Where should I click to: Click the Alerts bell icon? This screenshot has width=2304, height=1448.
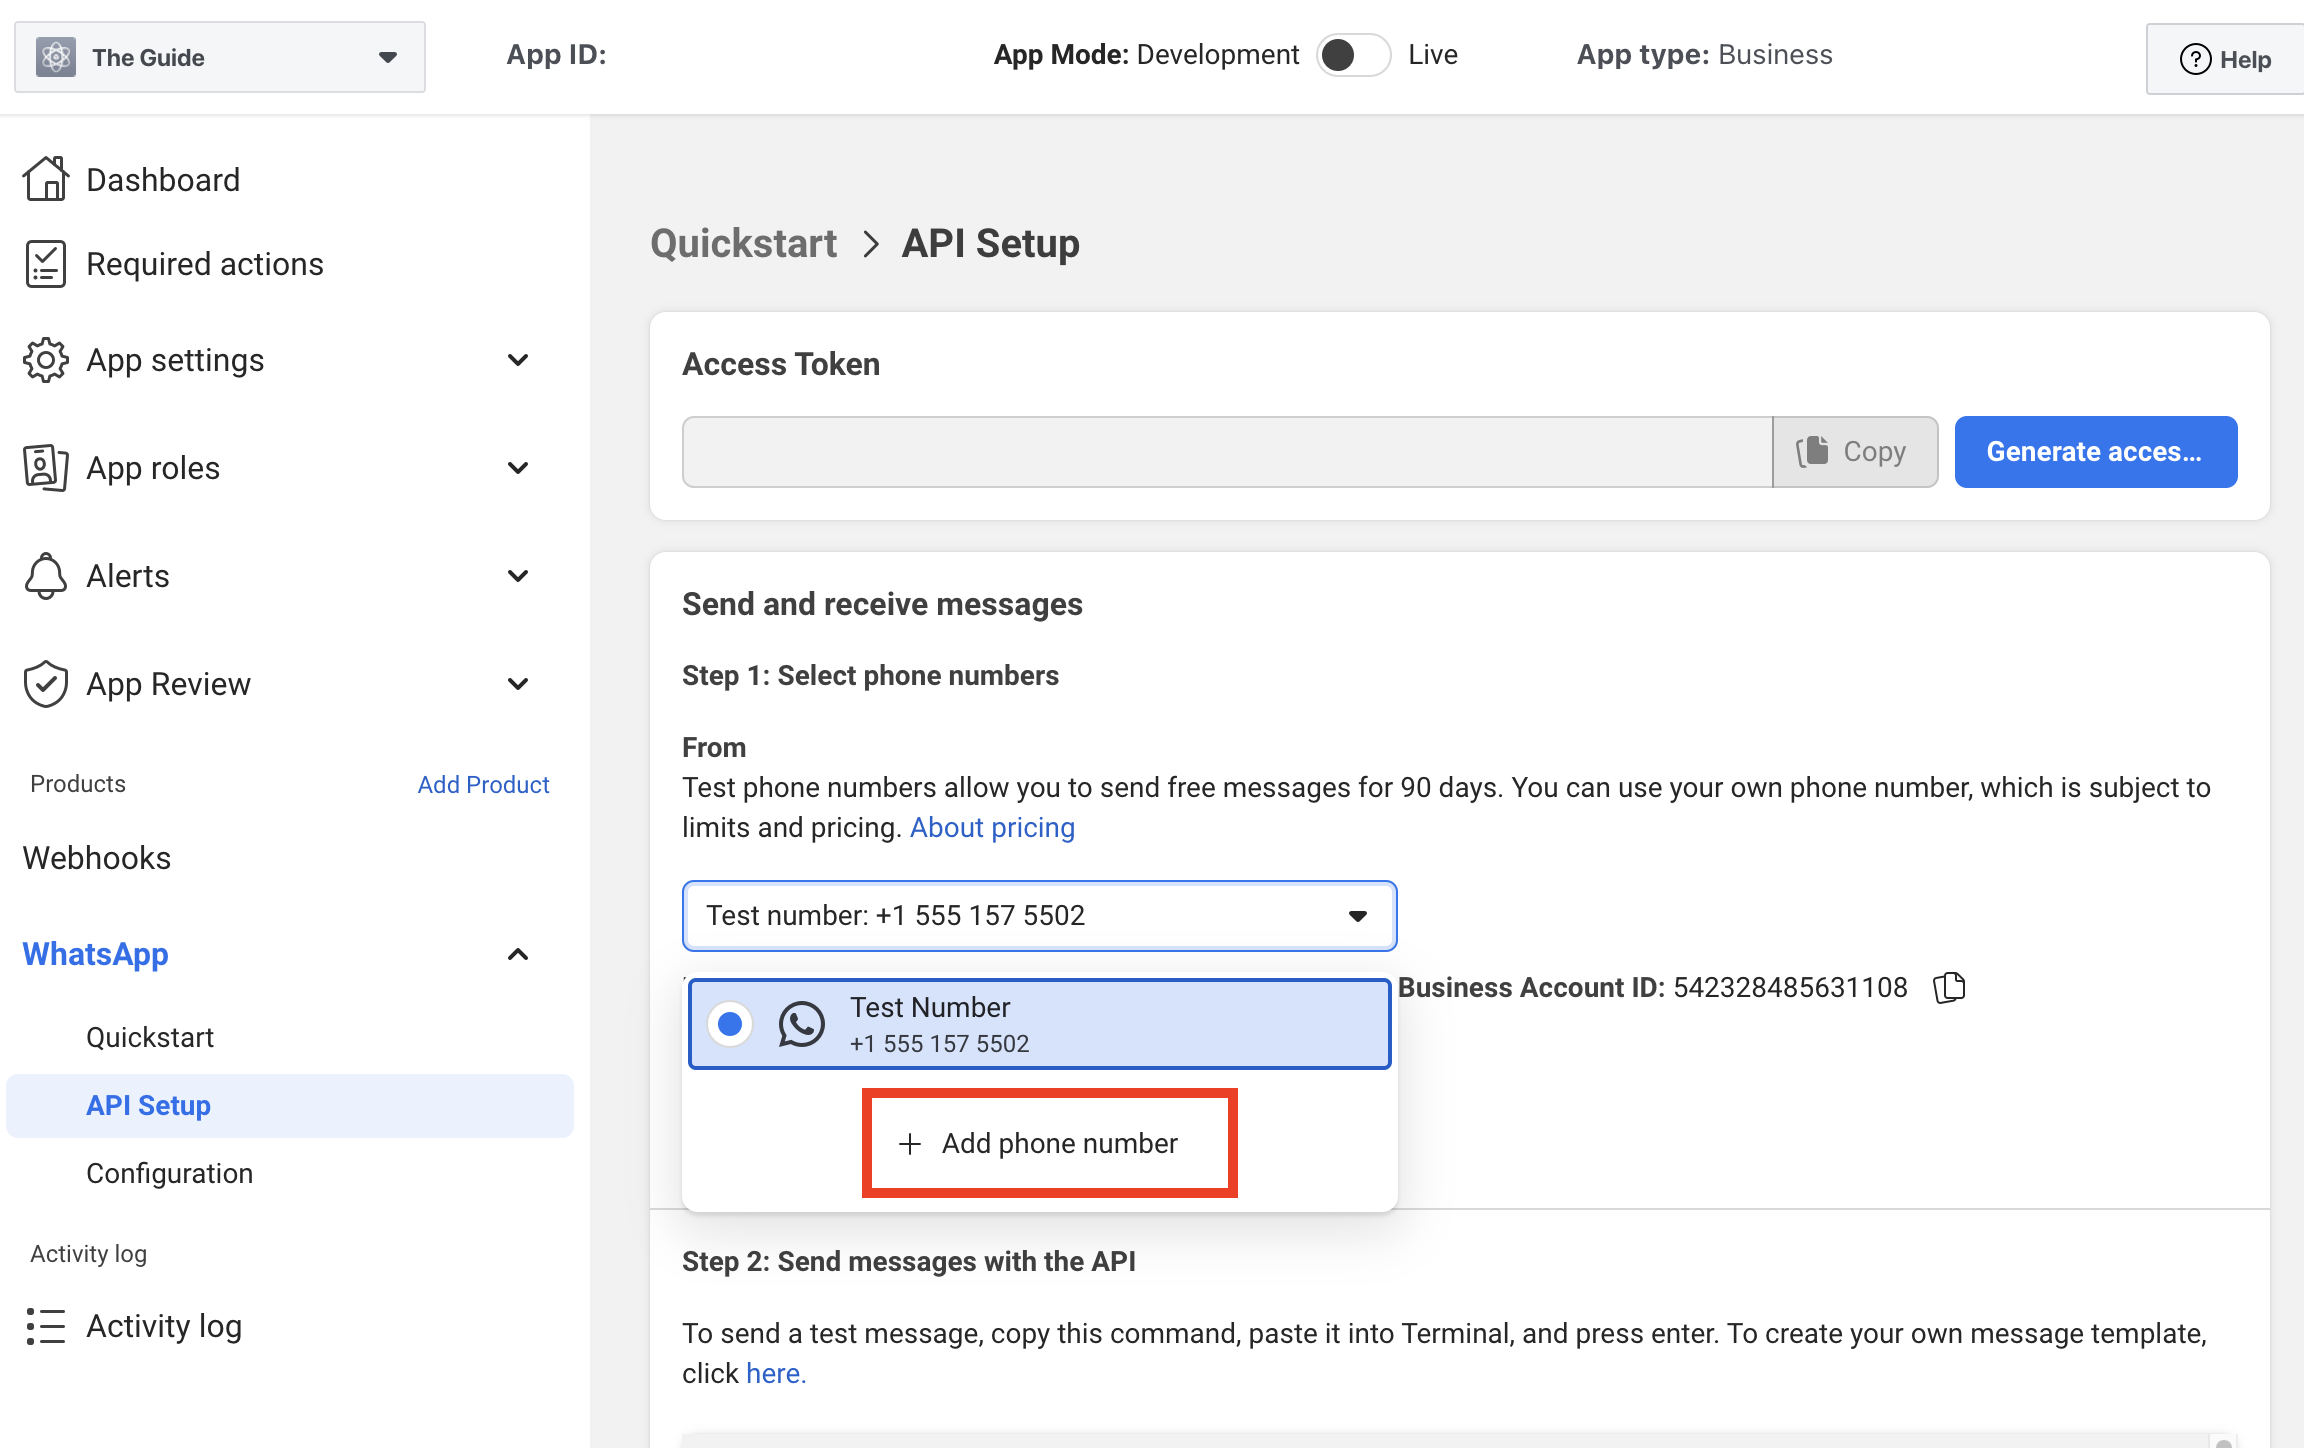pos(46,576)
